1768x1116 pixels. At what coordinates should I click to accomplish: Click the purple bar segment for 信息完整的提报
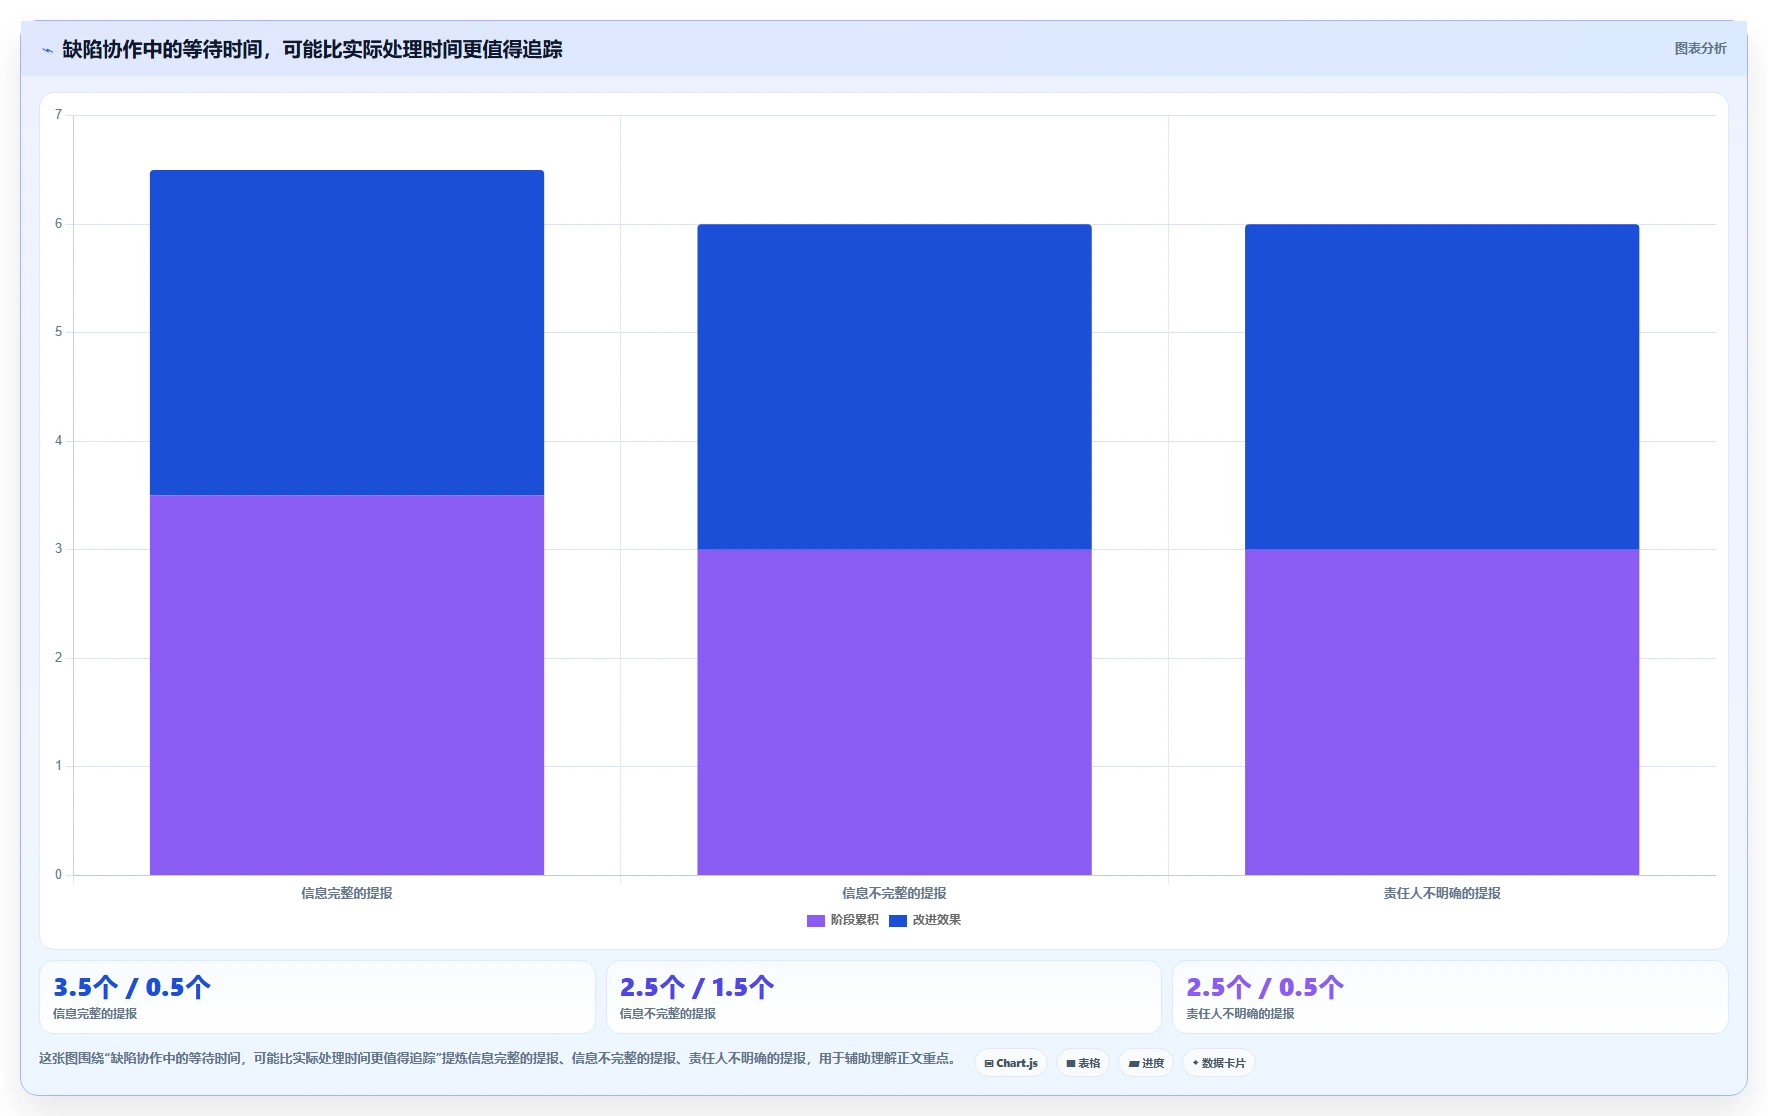pos(347,685)
